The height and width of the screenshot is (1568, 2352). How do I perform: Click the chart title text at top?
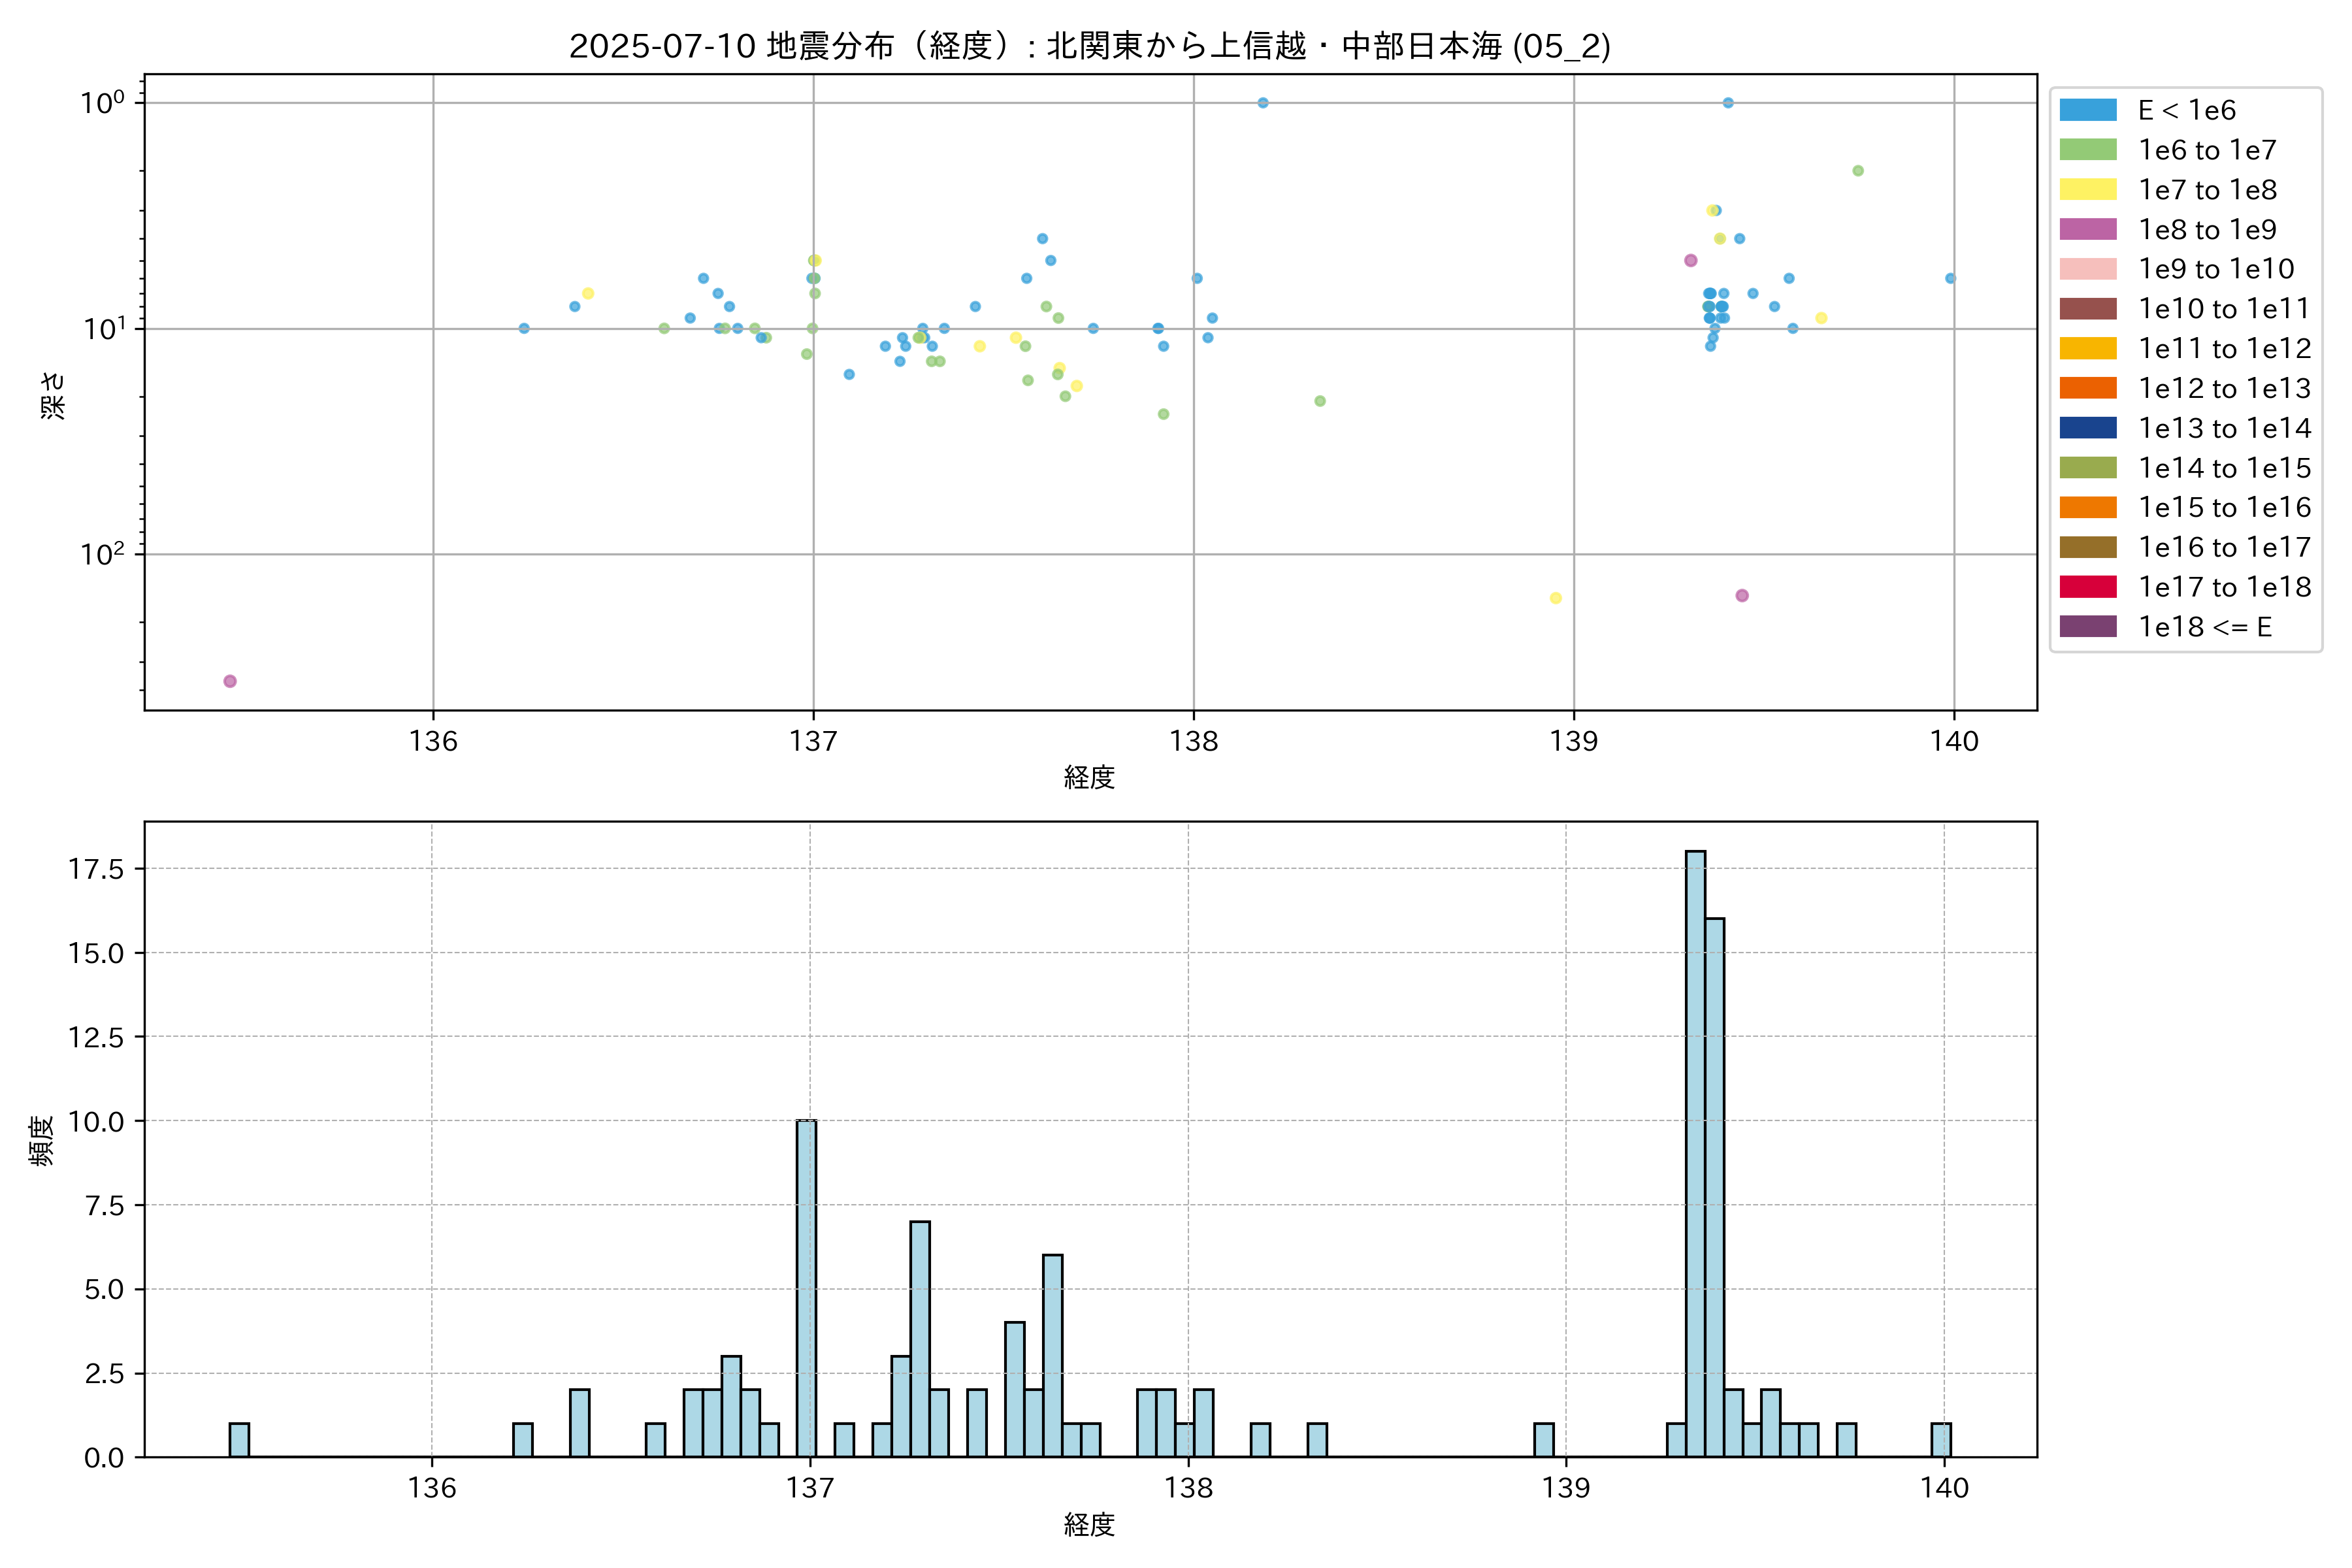1089,46
